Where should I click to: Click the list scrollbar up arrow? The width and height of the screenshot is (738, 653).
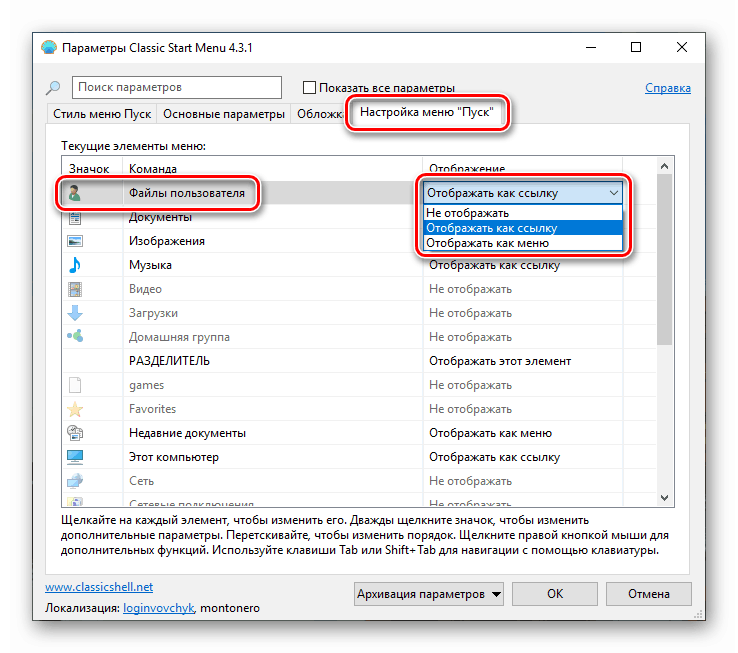pos(665,166)
